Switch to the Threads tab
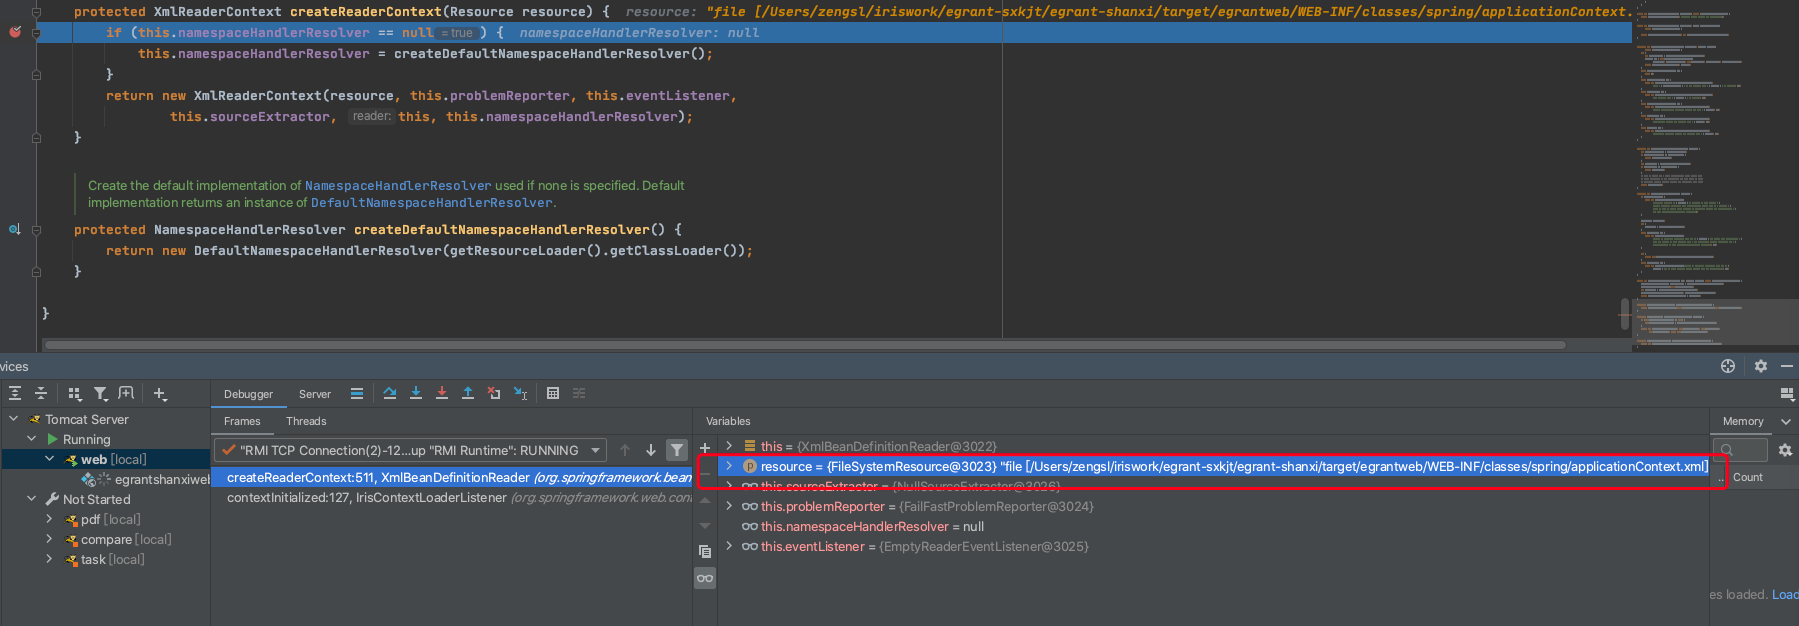Screen dimensions: 1799x626 coord(306,421)
